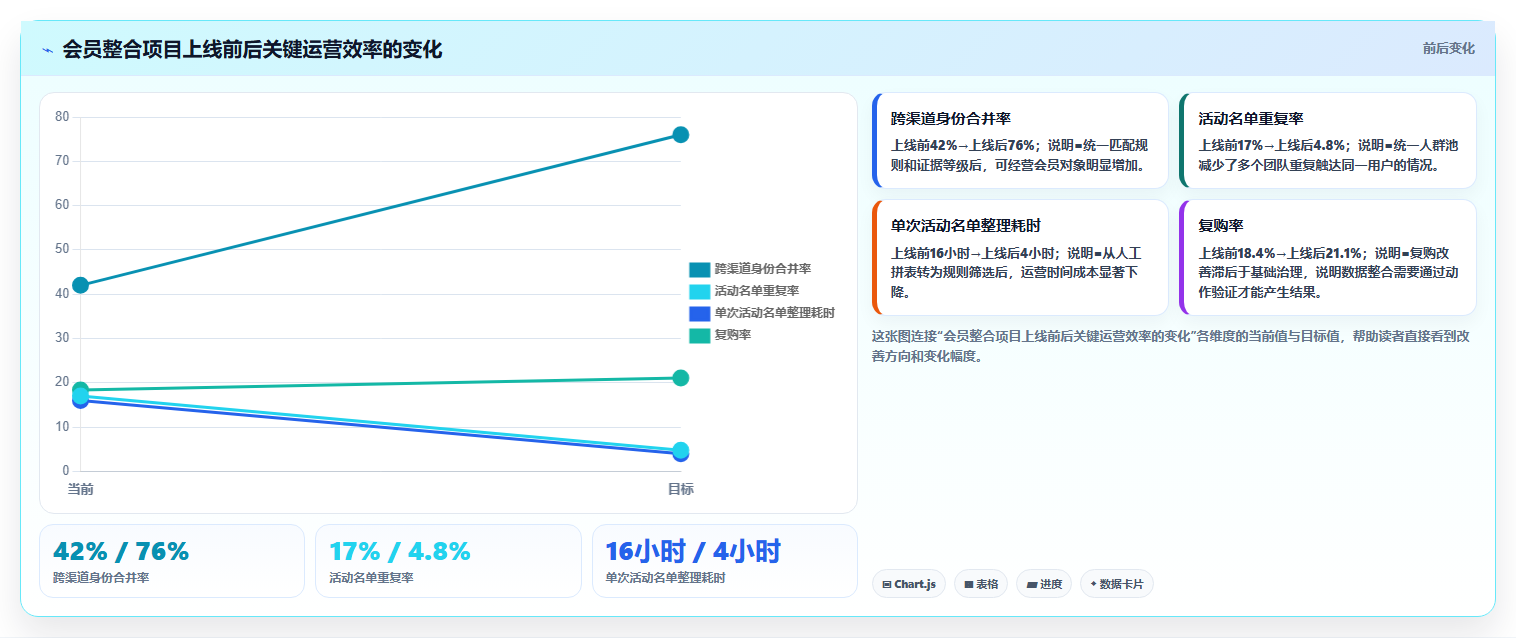The width and height of the screenshot is (1516, 638).
Task: Toggle the 复购率 legend swatch
Action: [x=699, y=335]
